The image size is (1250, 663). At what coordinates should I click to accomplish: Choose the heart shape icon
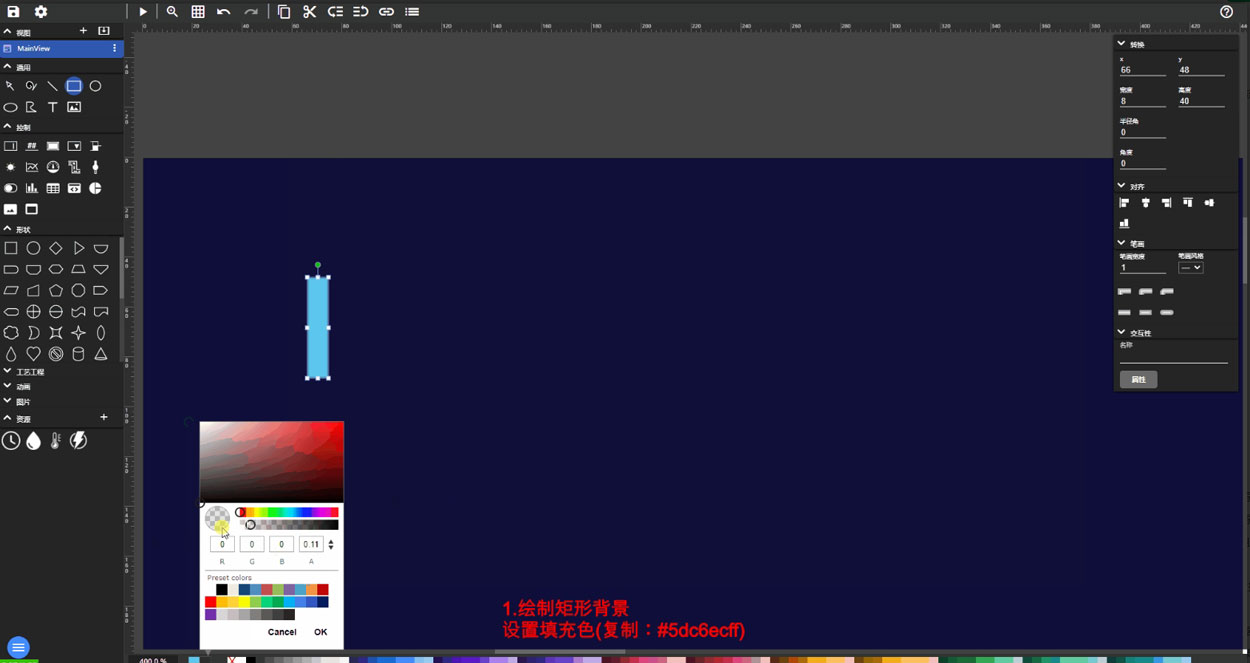click(x=33, y=354)
